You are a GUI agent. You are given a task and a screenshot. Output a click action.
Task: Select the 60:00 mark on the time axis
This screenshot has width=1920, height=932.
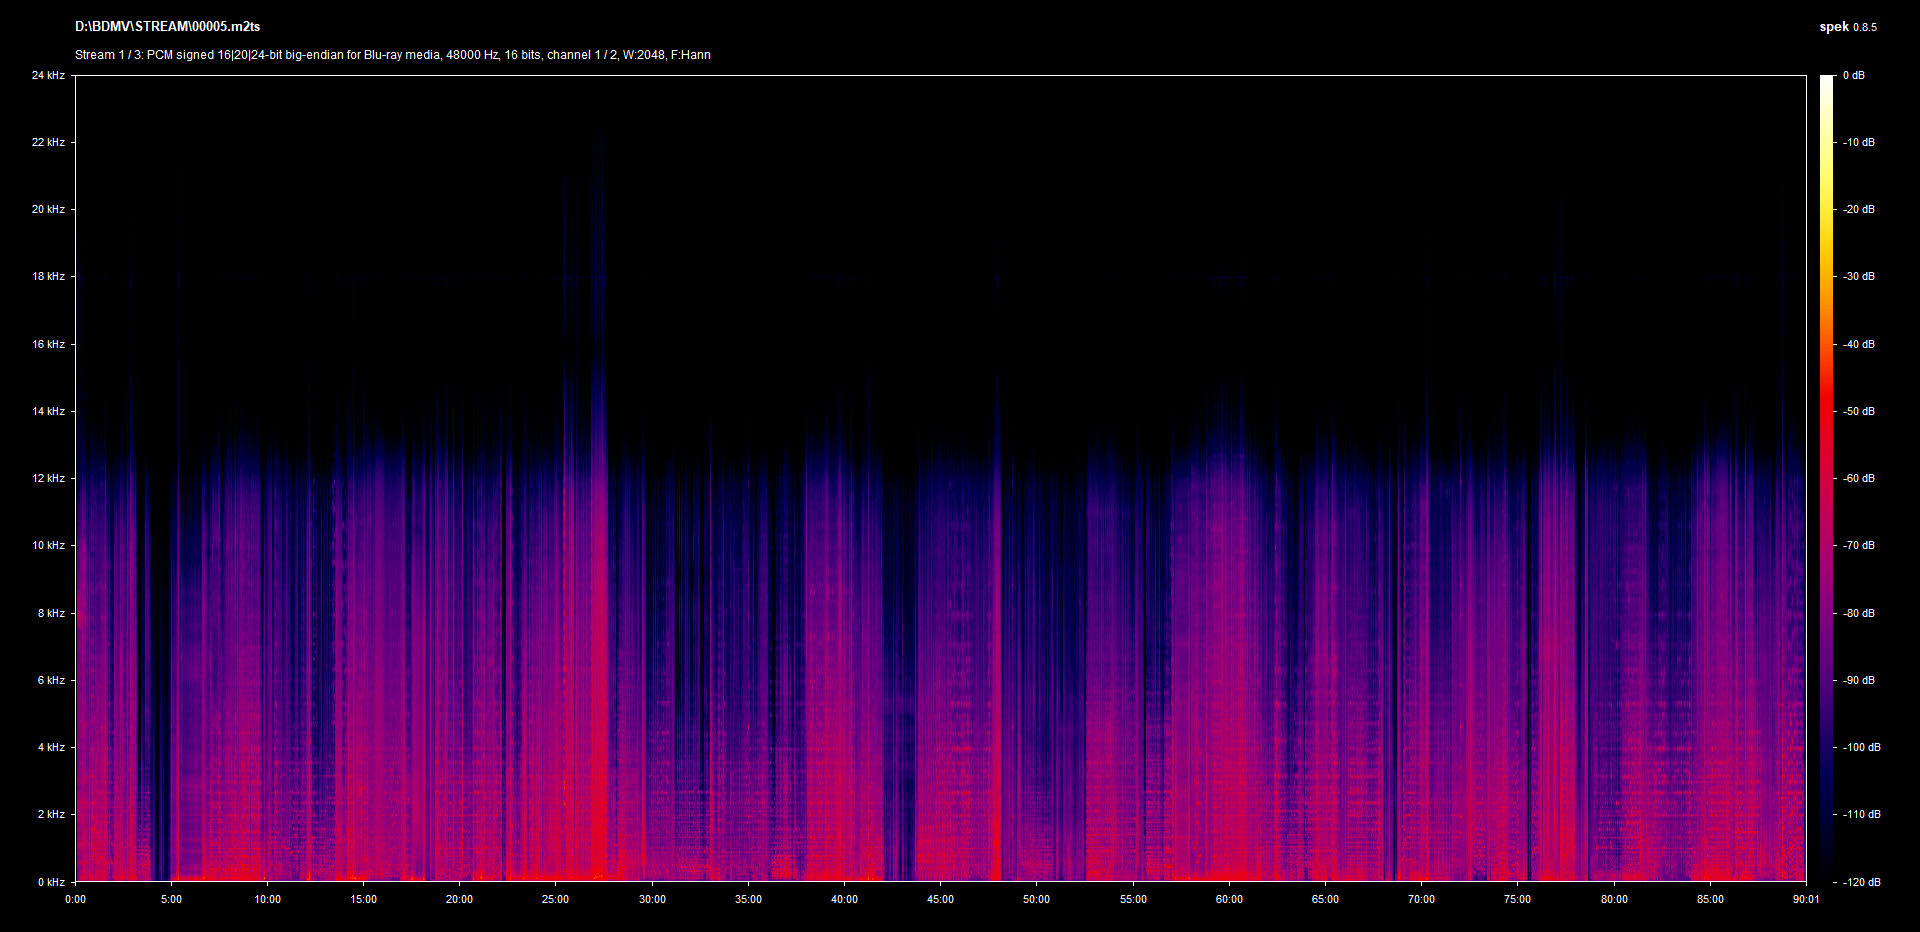pos(1229,899)
